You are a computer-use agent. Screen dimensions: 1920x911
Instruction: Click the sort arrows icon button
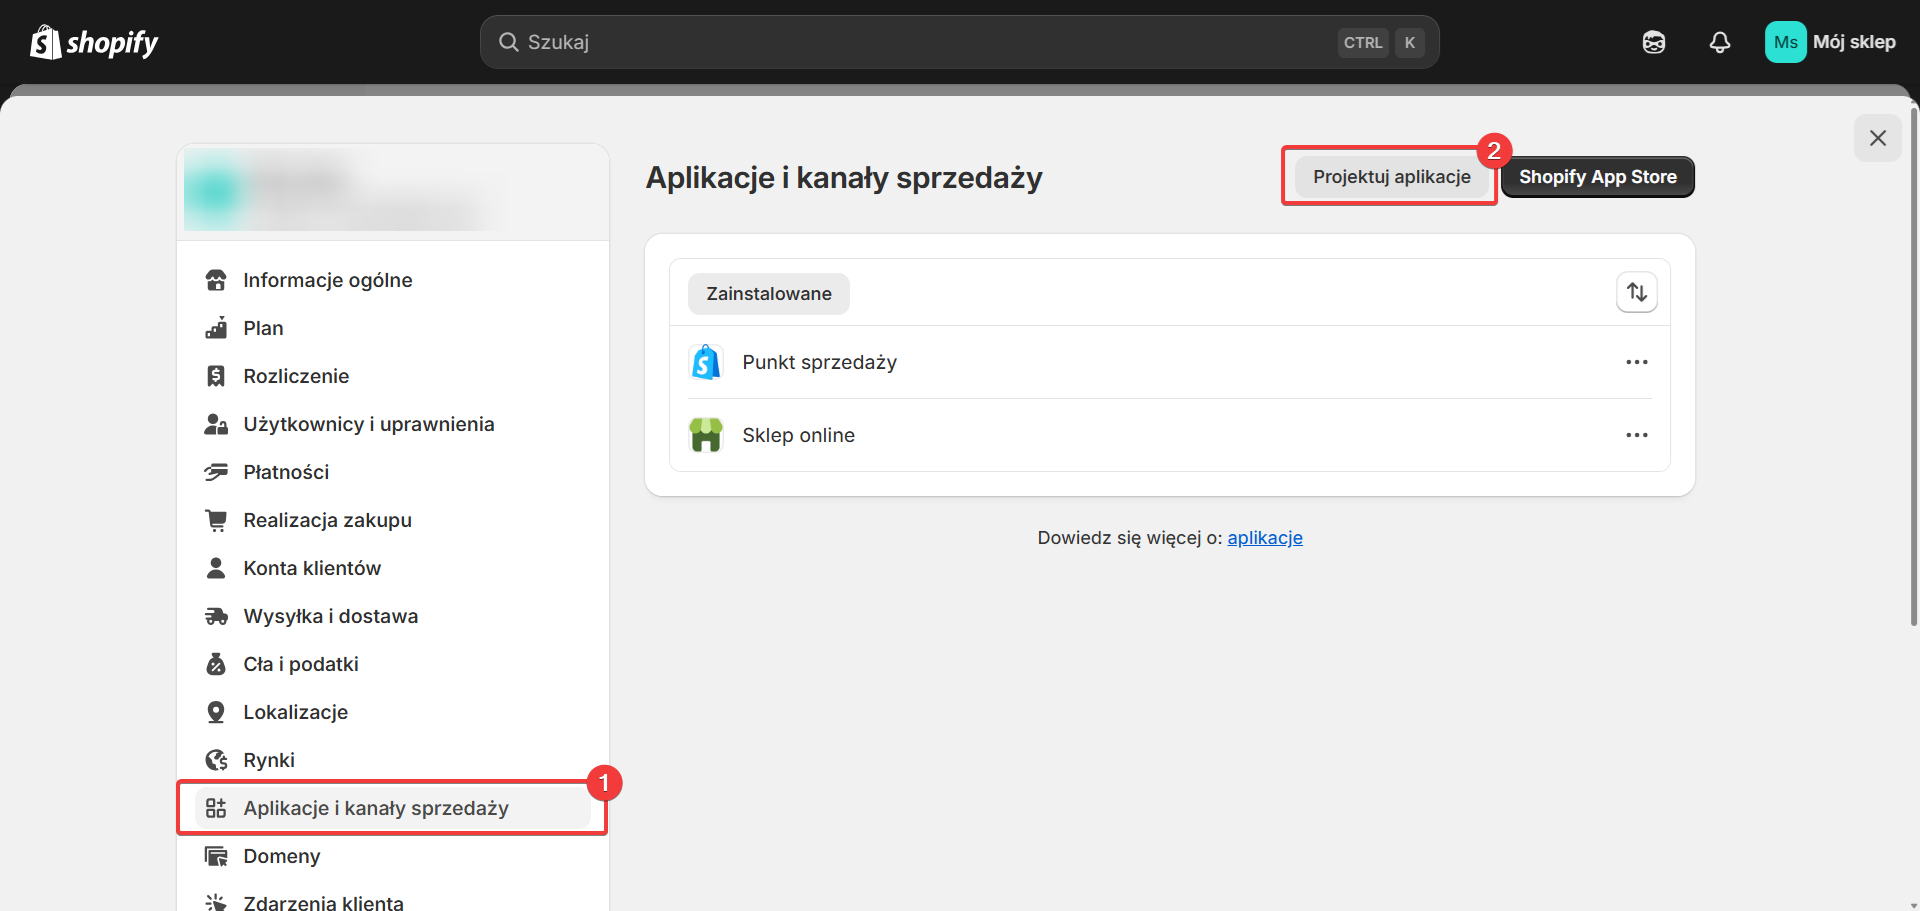pos(1636,292)
